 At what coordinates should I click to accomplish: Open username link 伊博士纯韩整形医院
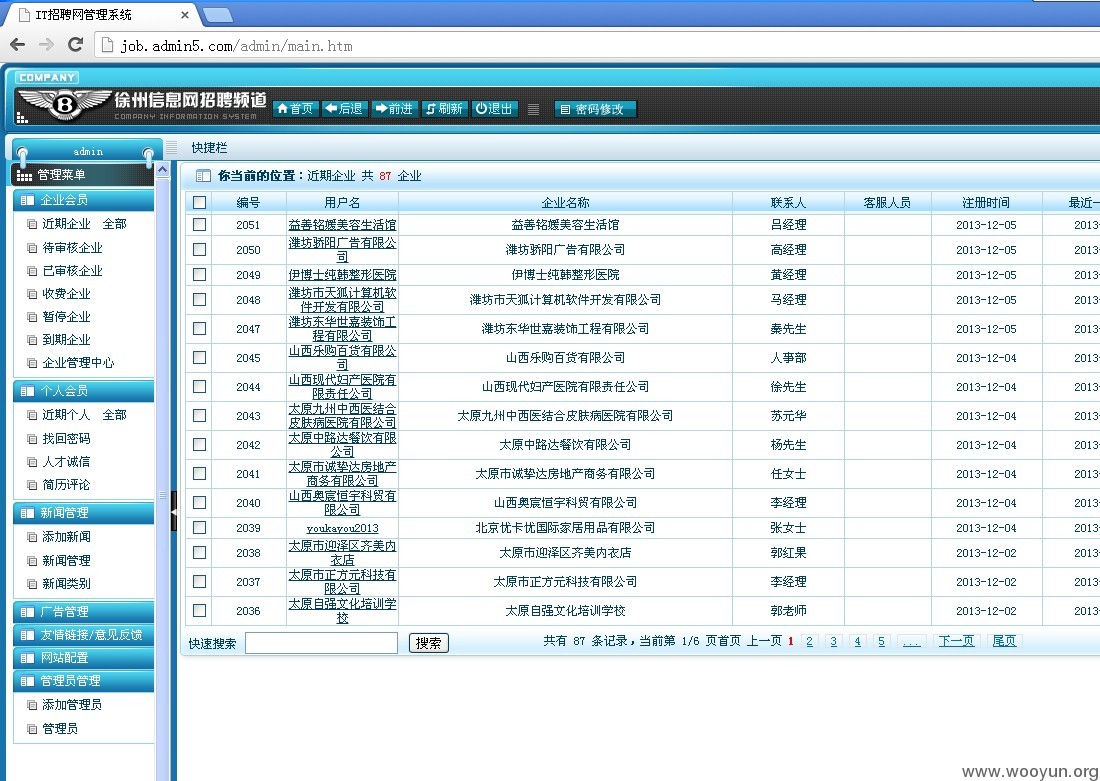coord(342,274)
